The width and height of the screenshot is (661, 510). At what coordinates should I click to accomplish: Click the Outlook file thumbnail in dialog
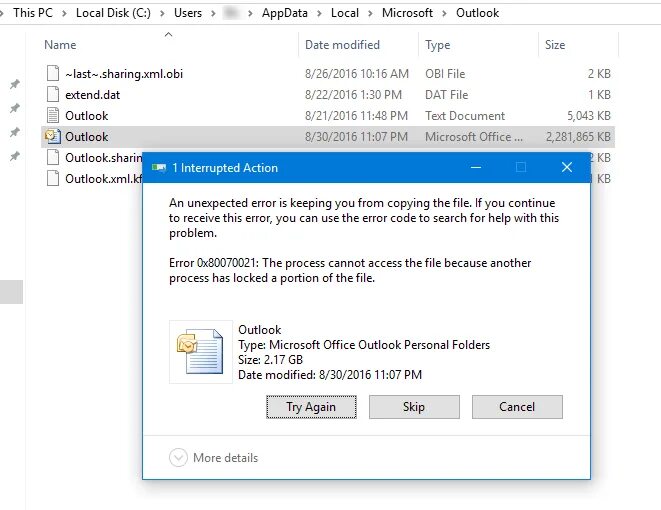pyautogui.click(x=201, y=352)
